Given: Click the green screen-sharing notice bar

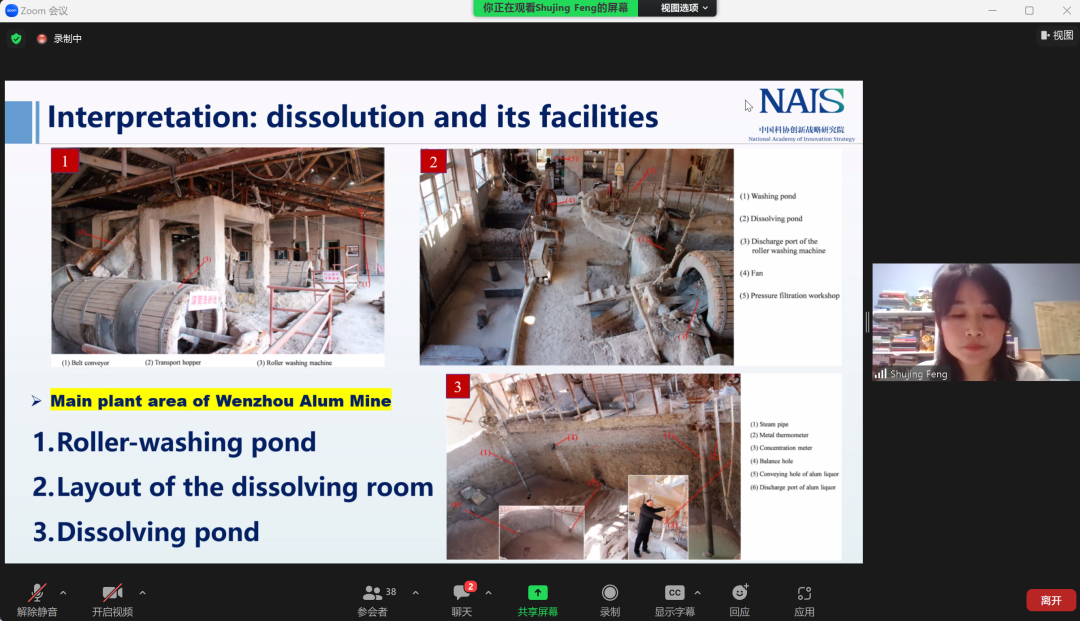Looking at the screenshot, I should 555,8.
